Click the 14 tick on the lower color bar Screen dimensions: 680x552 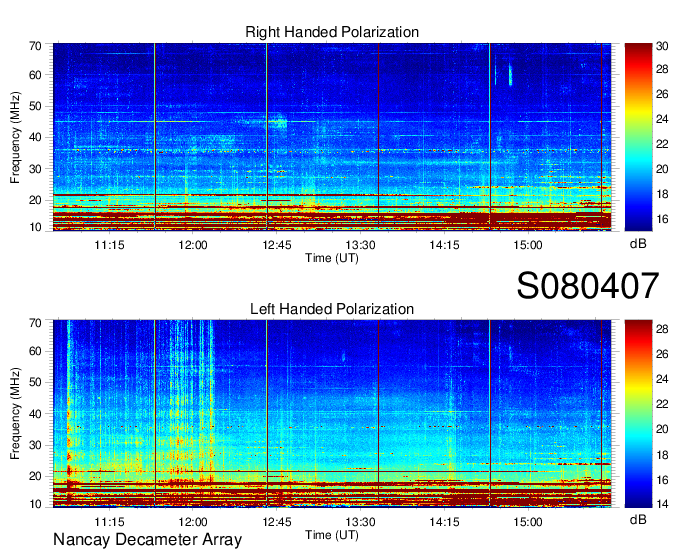pyautogui.click(x=662, y=504)
